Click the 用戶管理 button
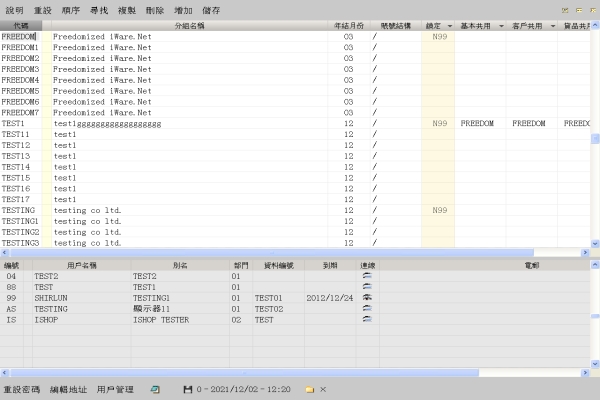 tap(115, 388)
